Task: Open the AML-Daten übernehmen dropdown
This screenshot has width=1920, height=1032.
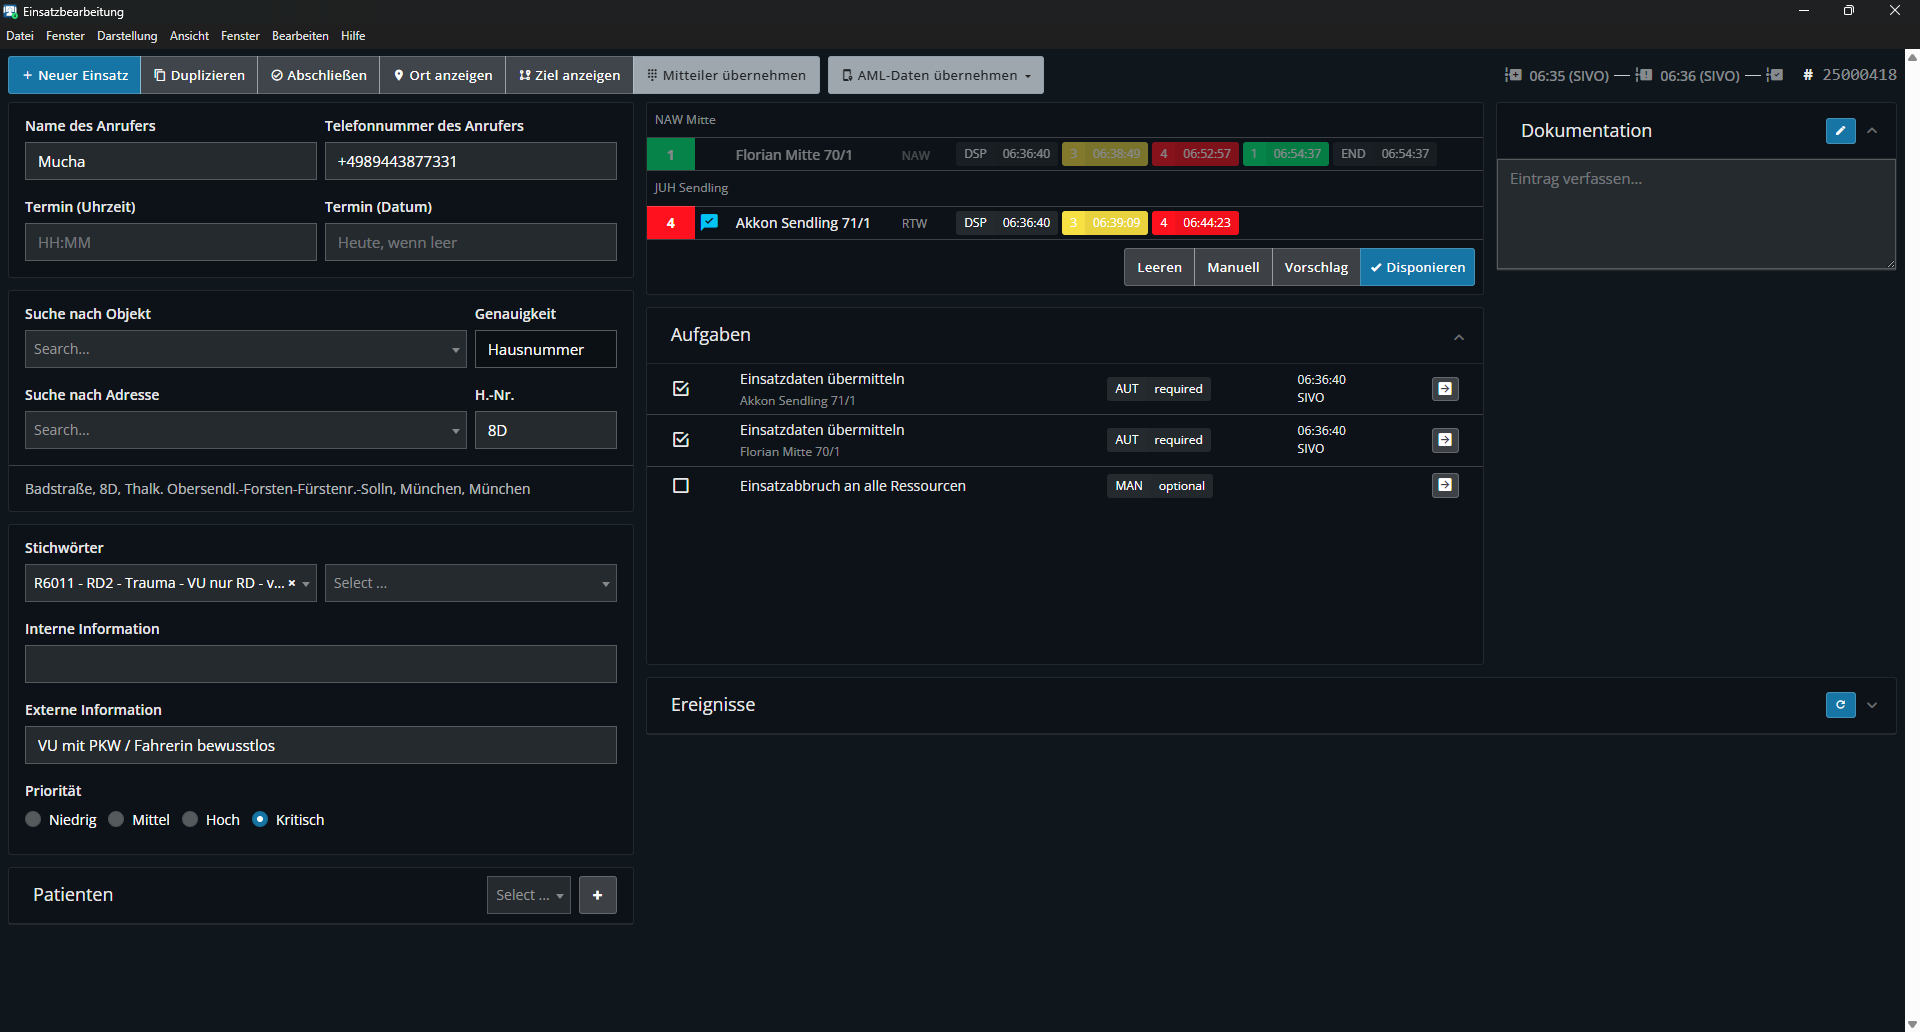Action: point(935,75)
